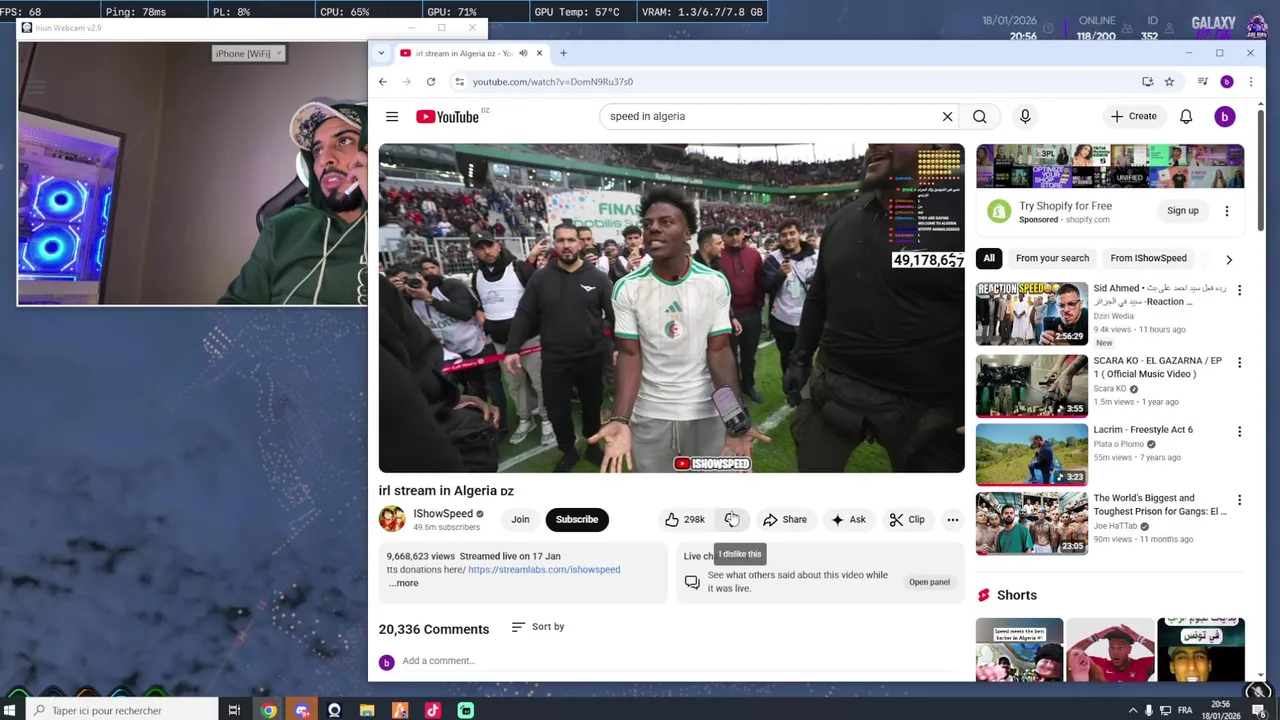Open the YouTube account avatar menu
Screen dimensions: 1280x720
pyautogui.click(x=1224, y=117)
